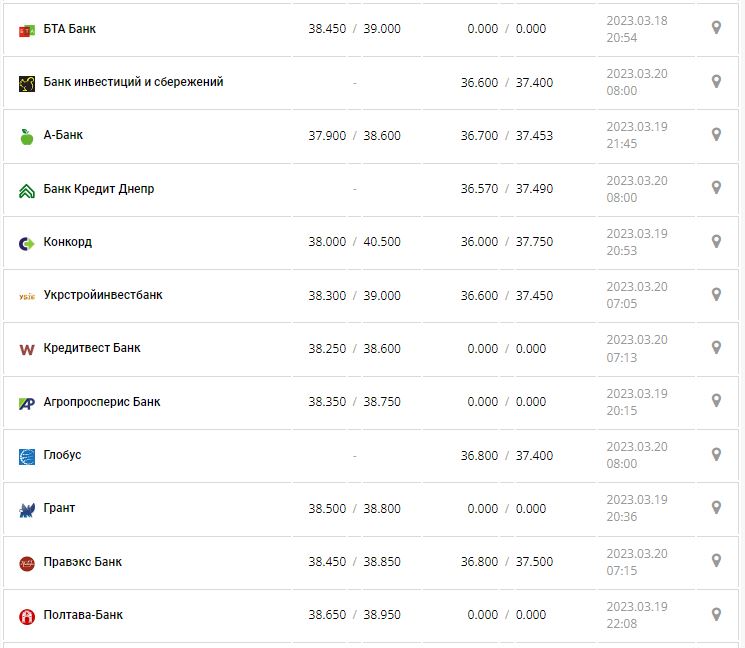This screenshot has height=648, width=745.
Task: Click the Укрстройинвестбанк bank name
Action: [x=103, y=295]
